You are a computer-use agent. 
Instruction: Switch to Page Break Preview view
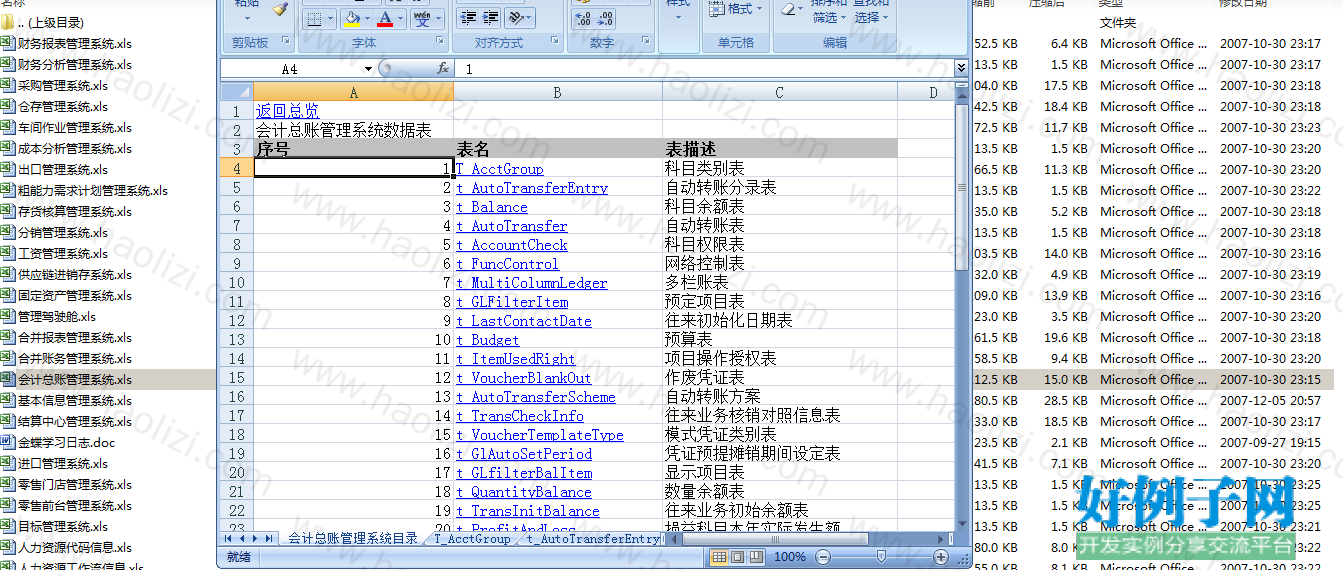[757, 556]
